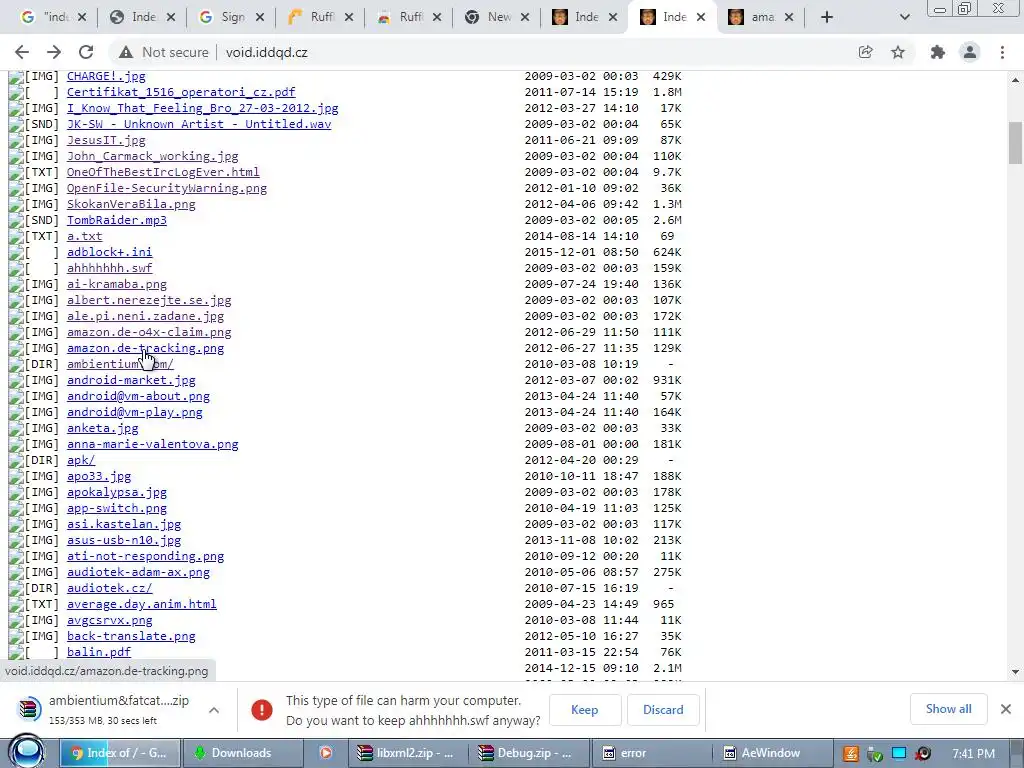Screen dimensions: 1024x768
Task: Click the network monitor tray icon
Action: coord(899,753)
